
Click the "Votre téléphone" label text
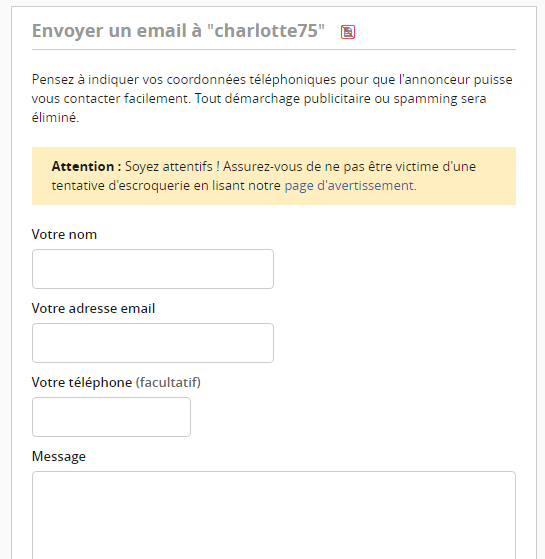tap(82, 382)
